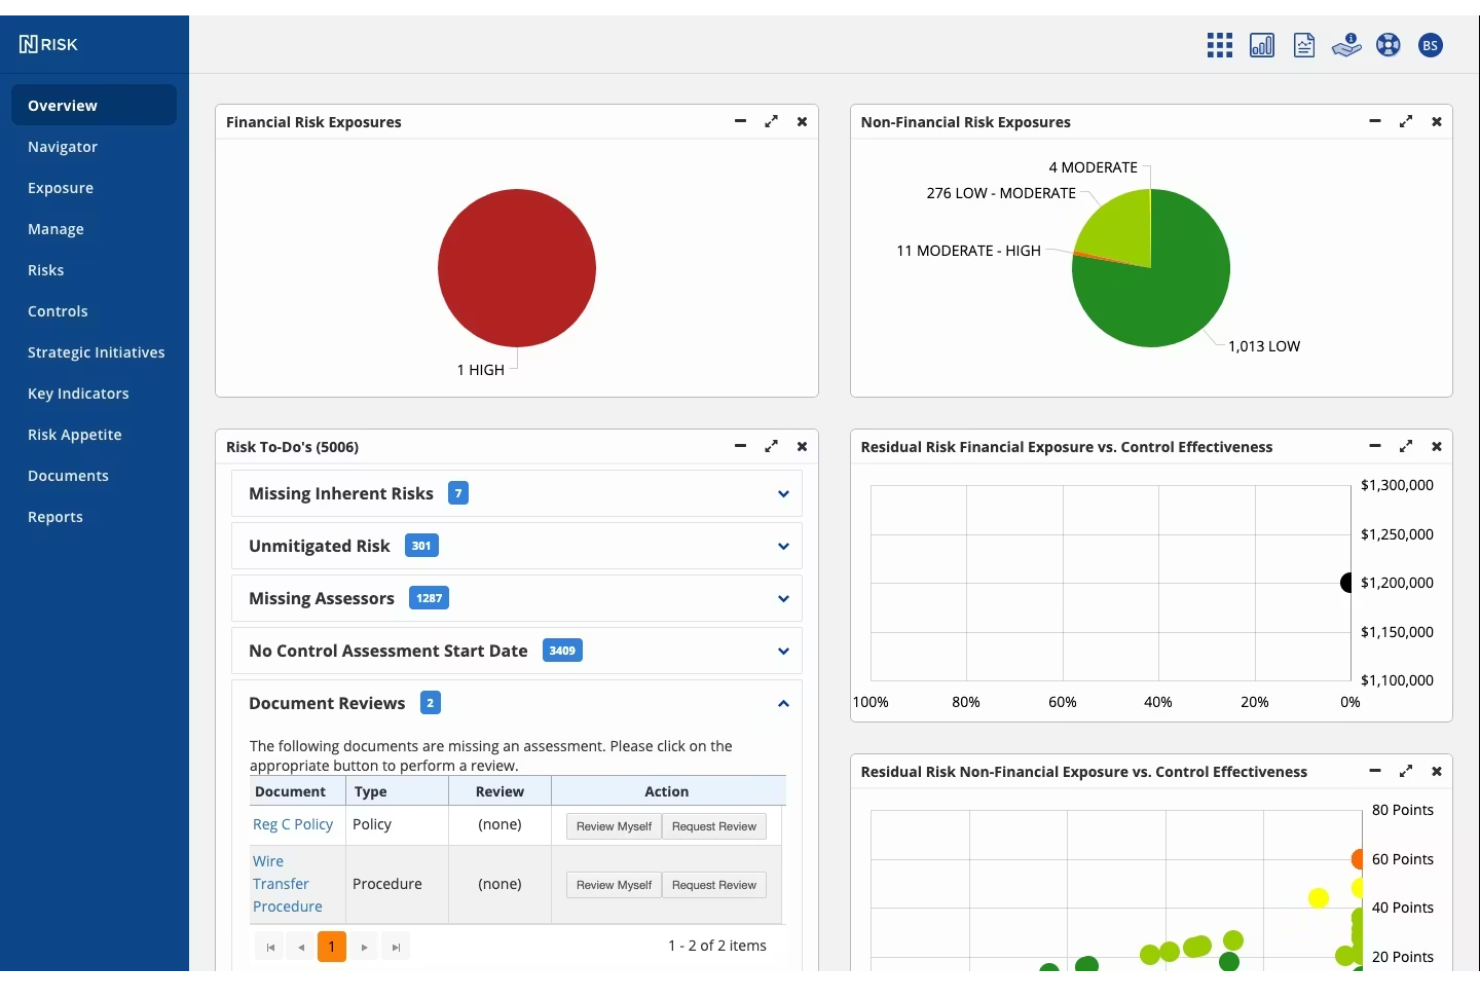Open the BS user profile avatar
The image size is (1480, 987).
click(x=1429, y=44)
